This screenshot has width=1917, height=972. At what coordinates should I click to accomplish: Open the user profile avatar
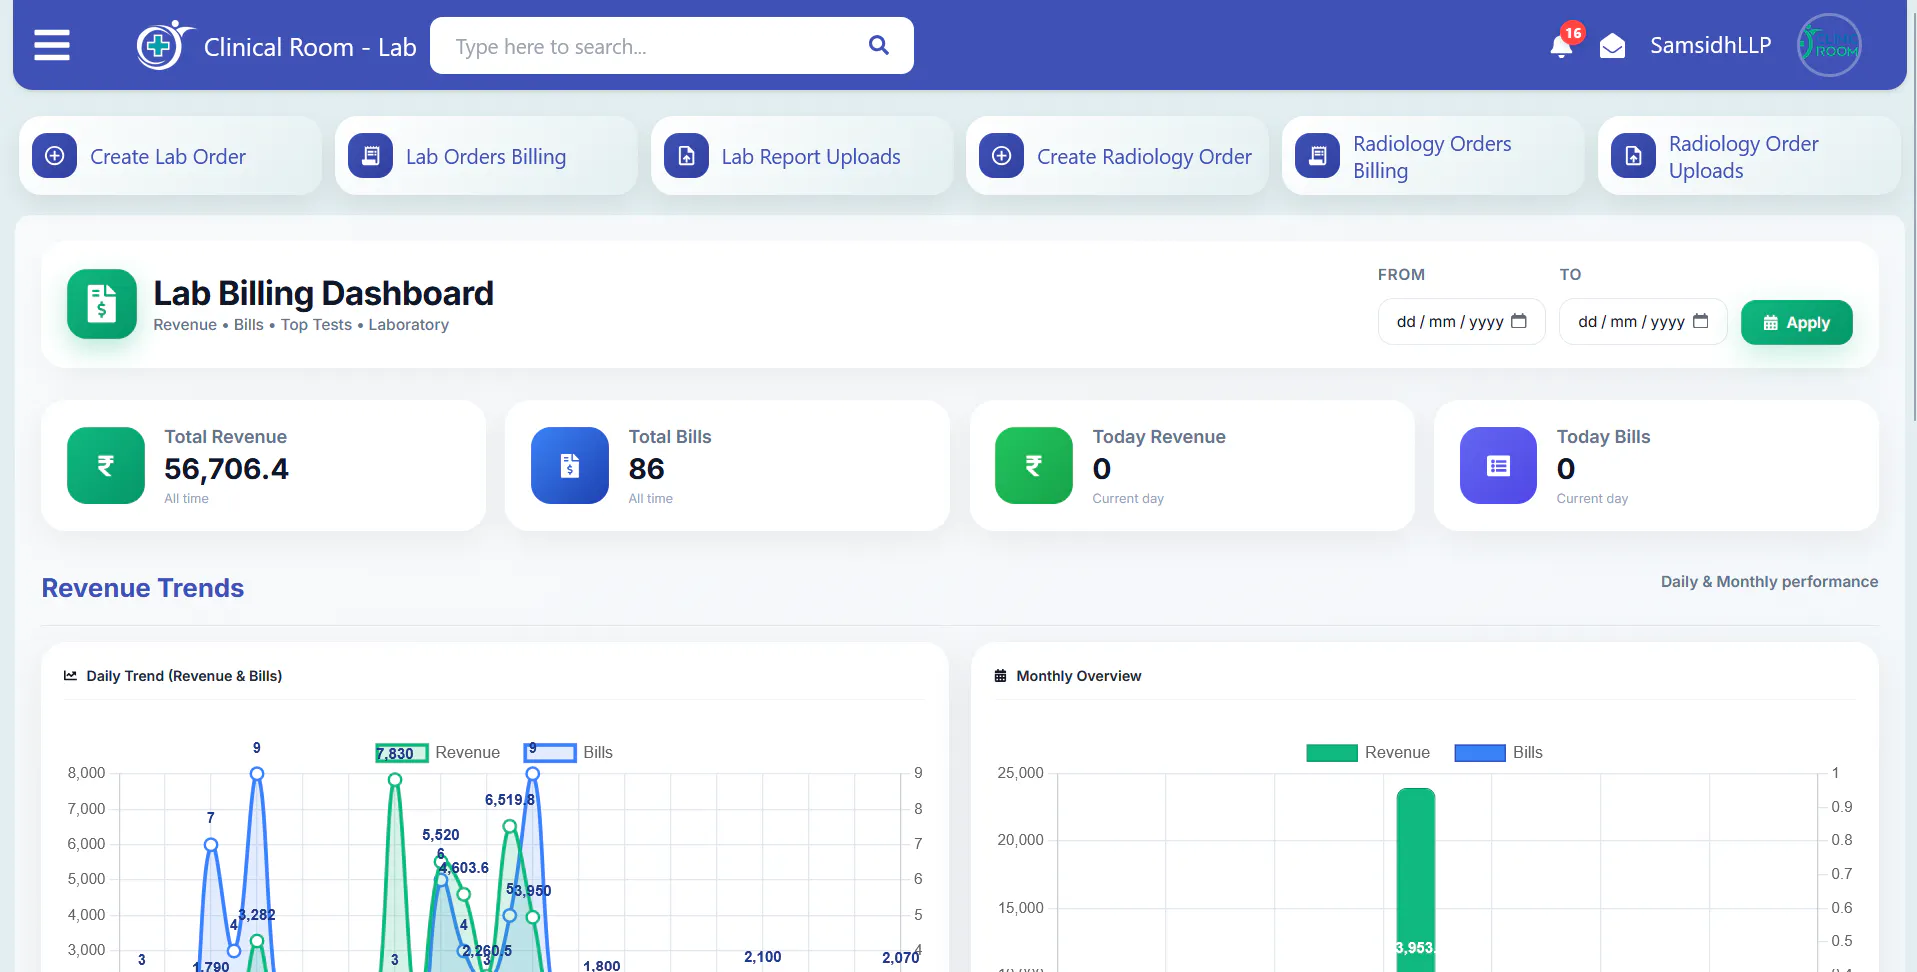coord(1828,45)
